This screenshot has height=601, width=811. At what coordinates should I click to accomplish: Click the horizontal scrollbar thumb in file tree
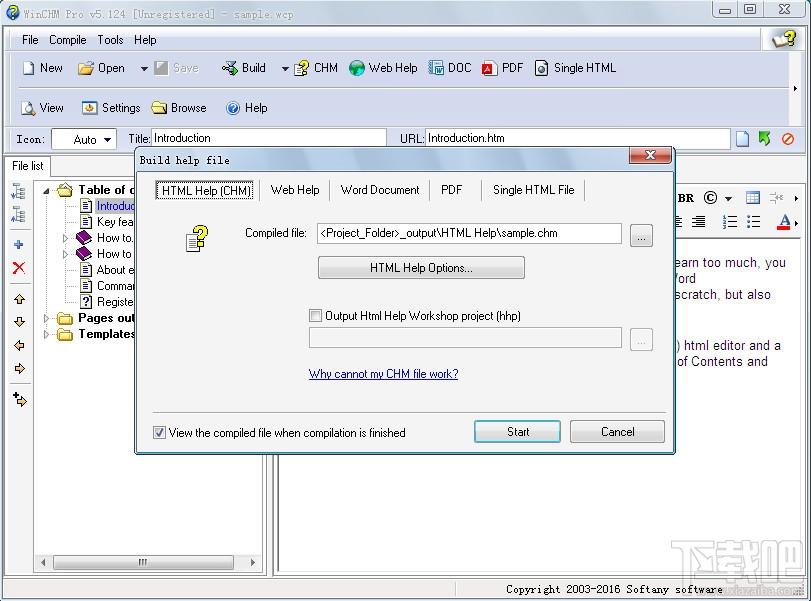(x=143, y=562)
